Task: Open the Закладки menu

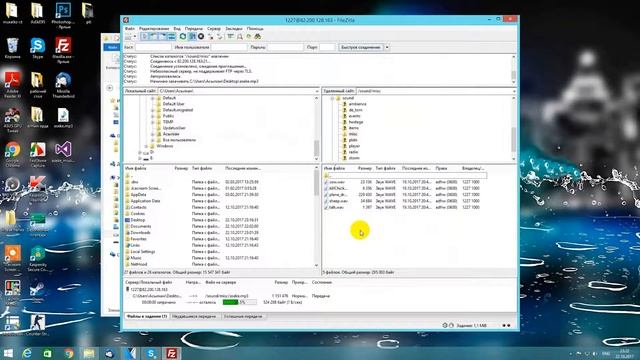Action: (x=233, y=29)
